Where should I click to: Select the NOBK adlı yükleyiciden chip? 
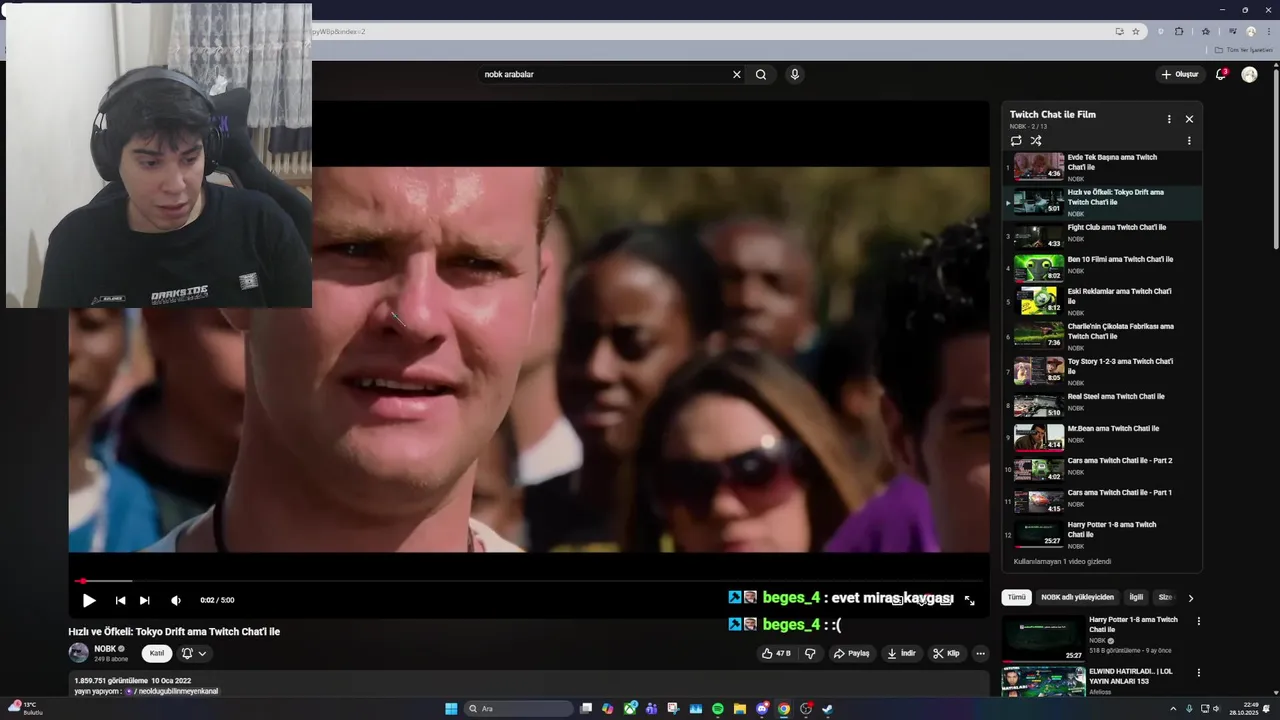(x=1077, y=597)
